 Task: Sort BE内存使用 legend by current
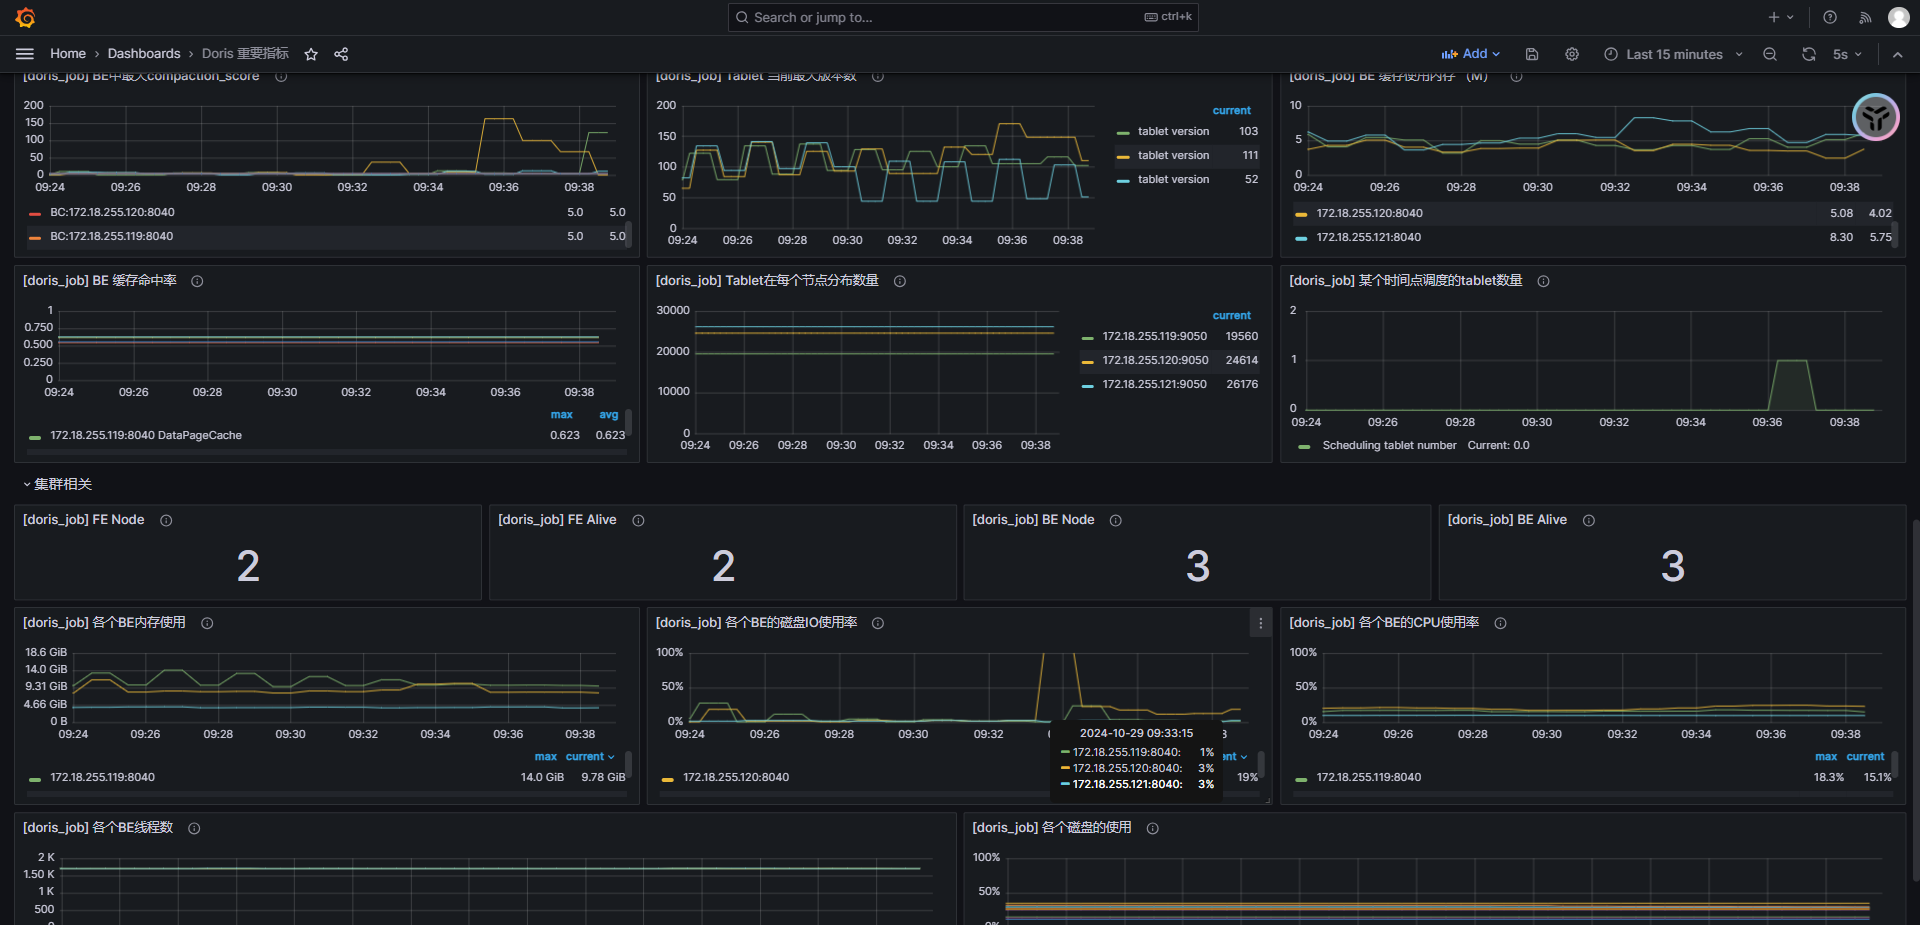[x=590, y=757]
